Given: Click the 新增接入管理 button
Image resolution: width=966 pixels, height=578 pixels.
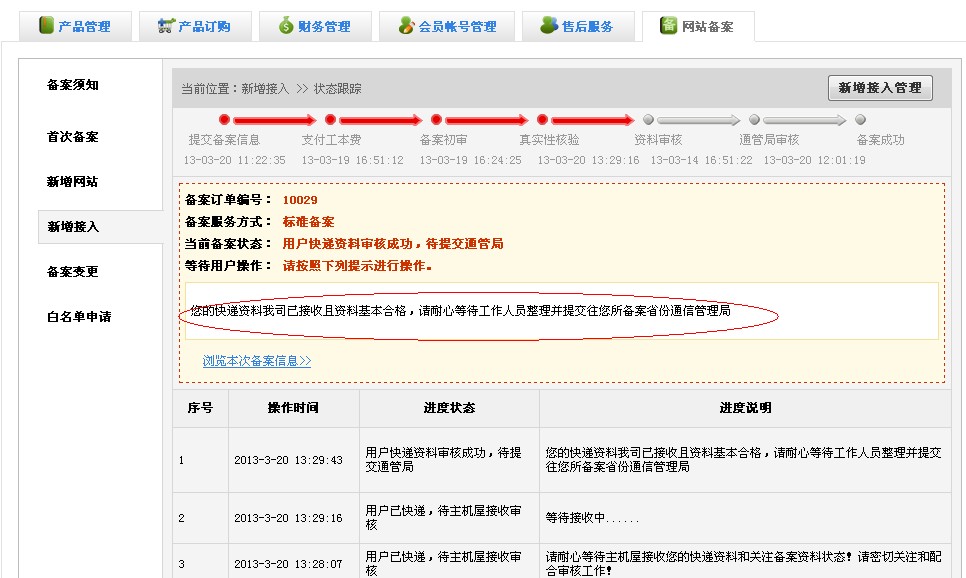Looking at the screenshot, I should [880, 88].
